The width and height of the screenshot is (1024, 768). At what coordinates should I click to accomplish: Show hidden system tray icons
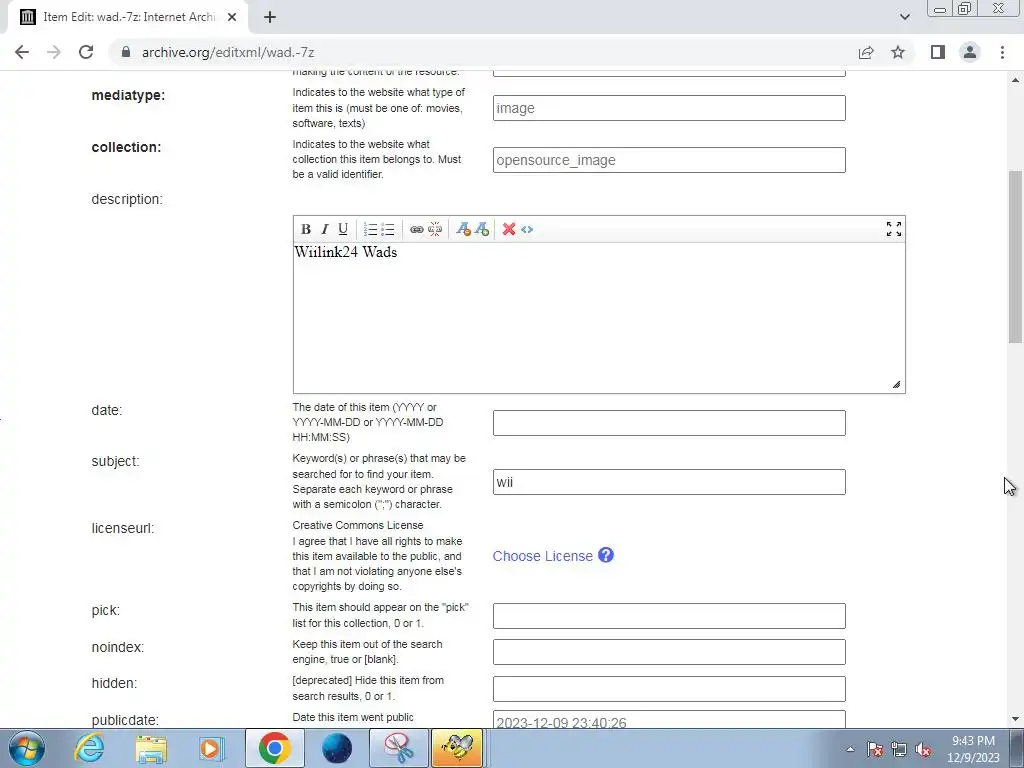tap(850, 749)
